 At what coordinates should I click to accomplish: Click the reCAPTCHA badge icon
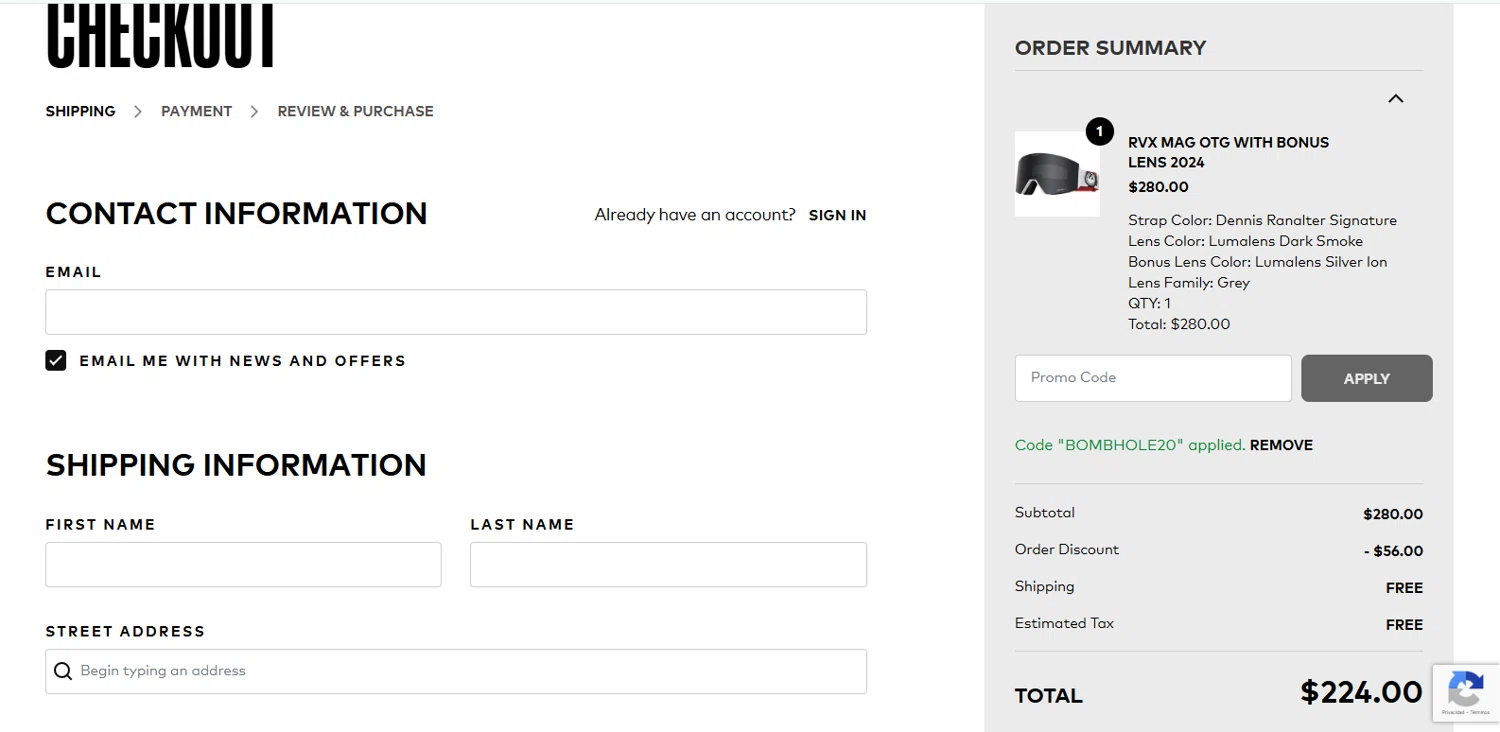coord(1465,690)
